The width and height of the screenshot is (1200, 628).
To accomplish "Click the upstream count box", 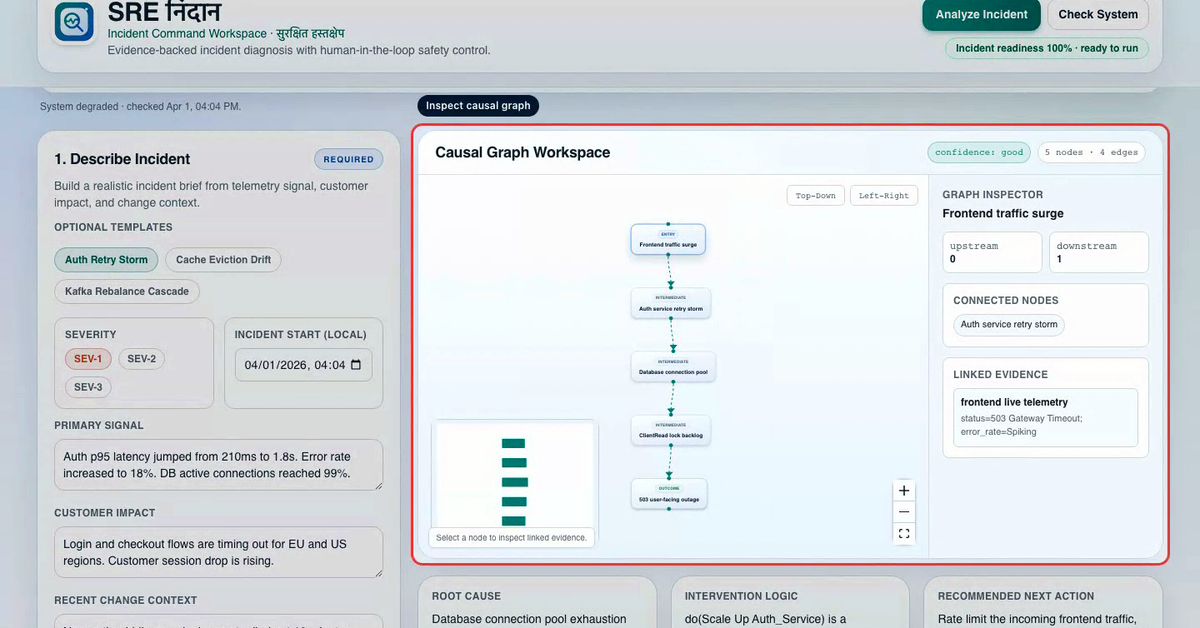I will click(993, 252).
